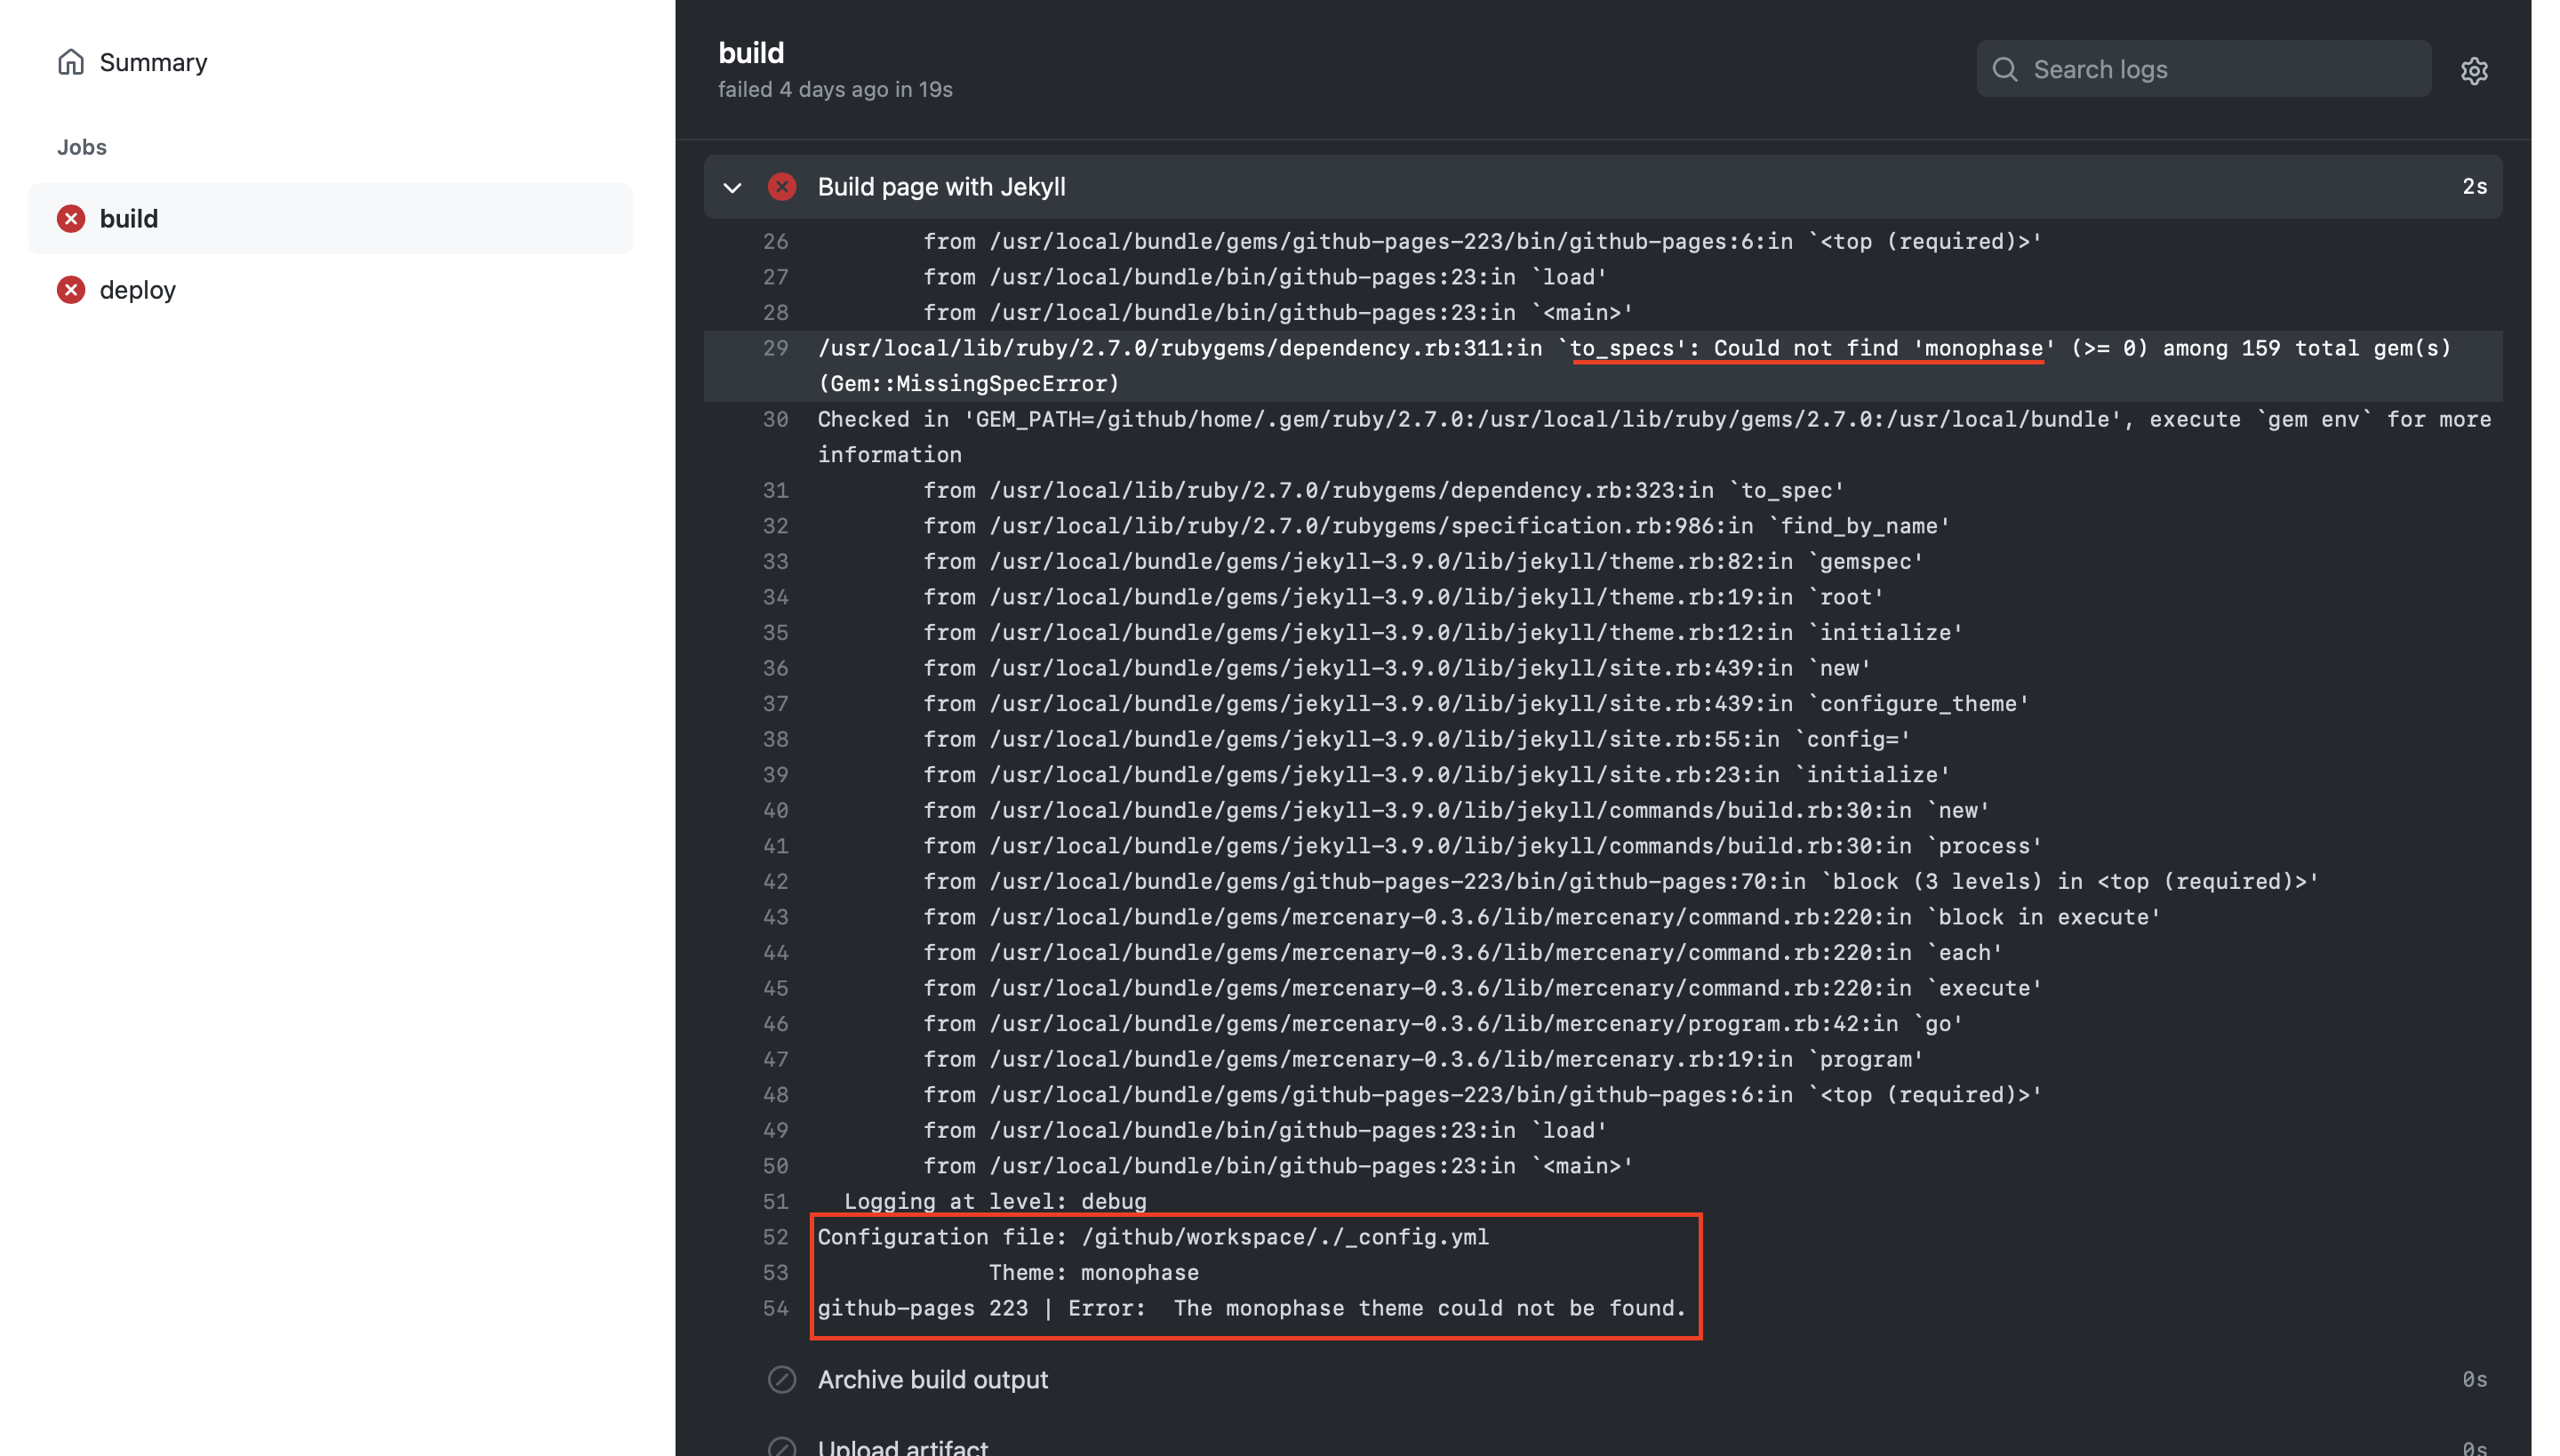The image size is (2560, 1456).
Task: Click the skipped icon beside Upload artifact
Action: pos(782,1446)
